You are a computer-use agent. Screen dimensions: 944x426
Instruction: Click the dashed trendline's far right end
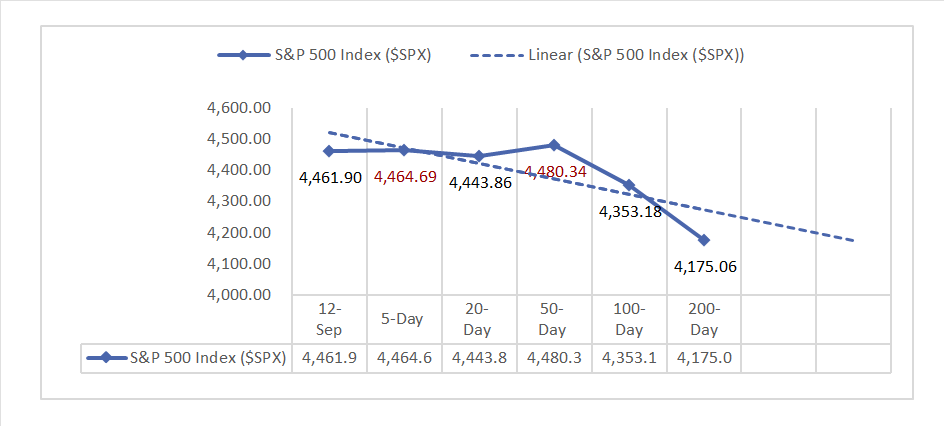coord(853,241)
